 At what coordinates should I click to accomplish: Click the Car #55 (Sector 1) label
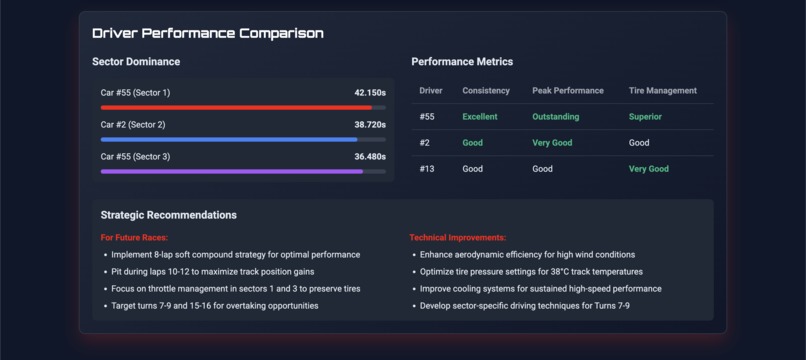135,93
